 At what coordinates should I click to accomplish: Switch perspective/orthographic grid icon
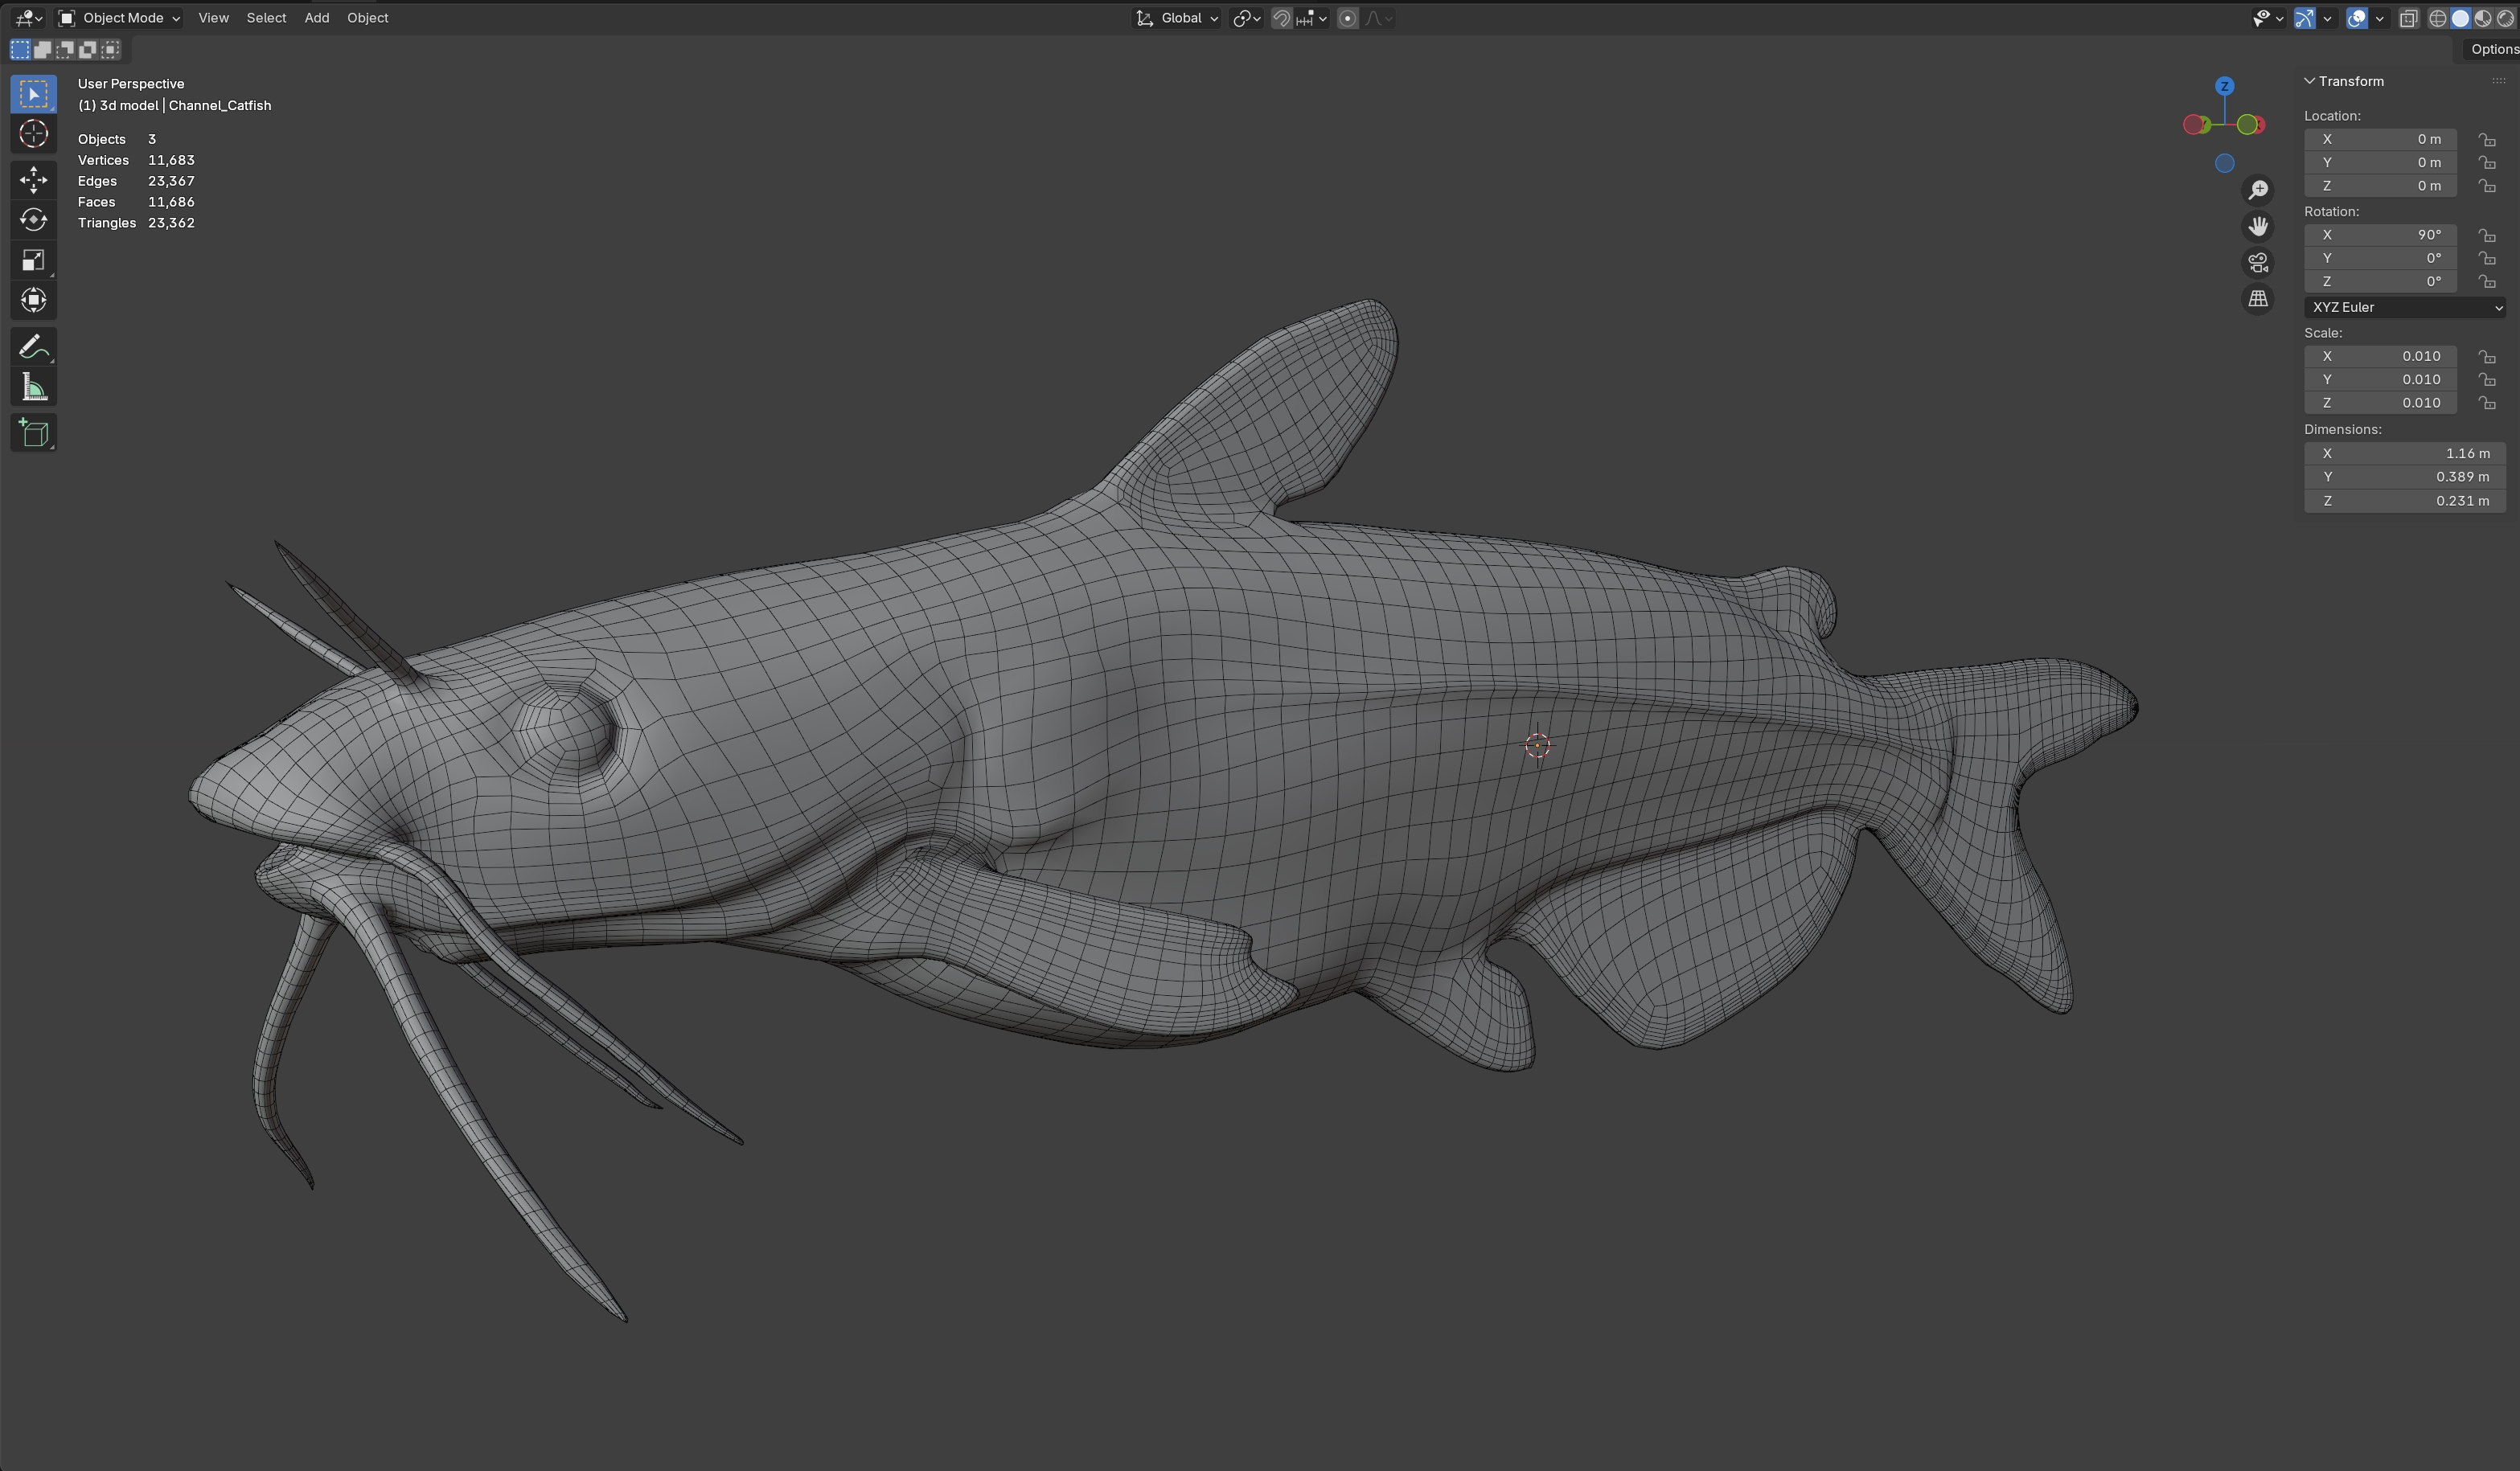point(2258,299)
